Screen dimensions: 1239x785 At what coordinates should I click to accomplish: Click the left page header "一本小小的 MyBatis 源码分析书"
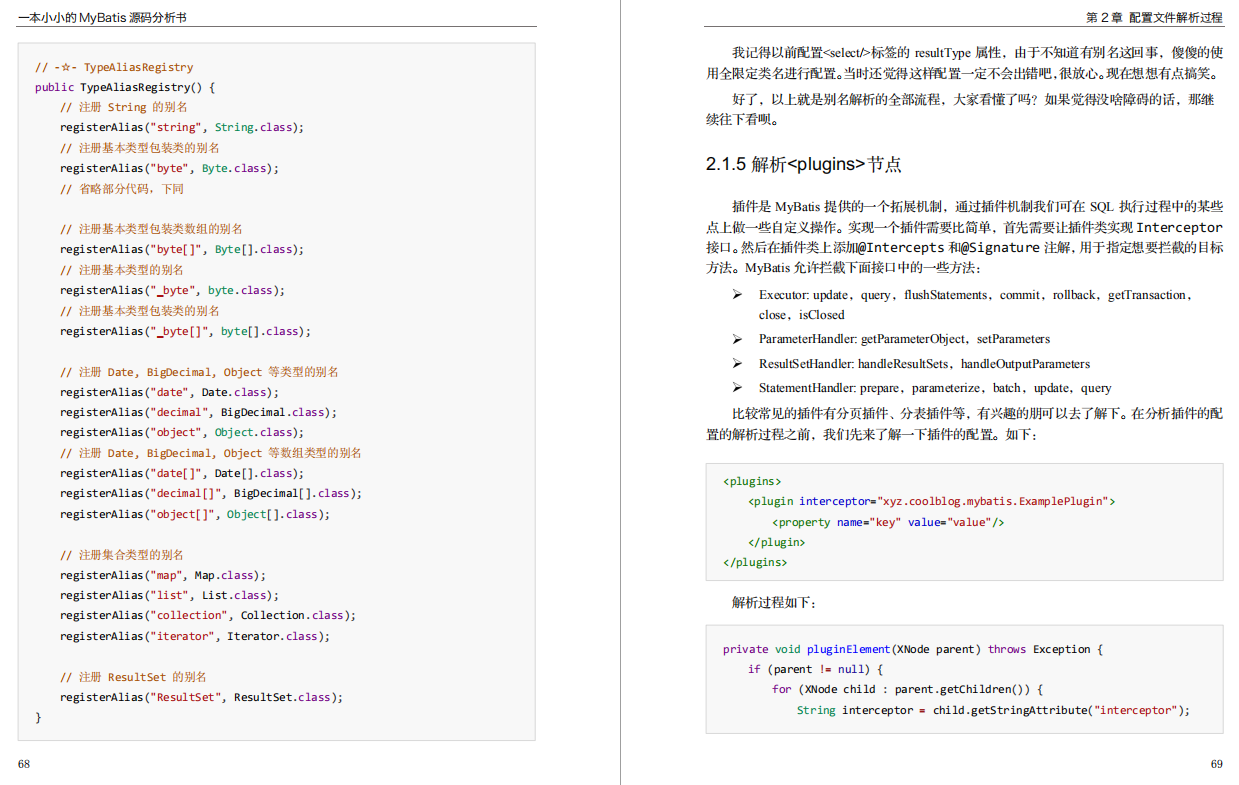coord(101,17)
